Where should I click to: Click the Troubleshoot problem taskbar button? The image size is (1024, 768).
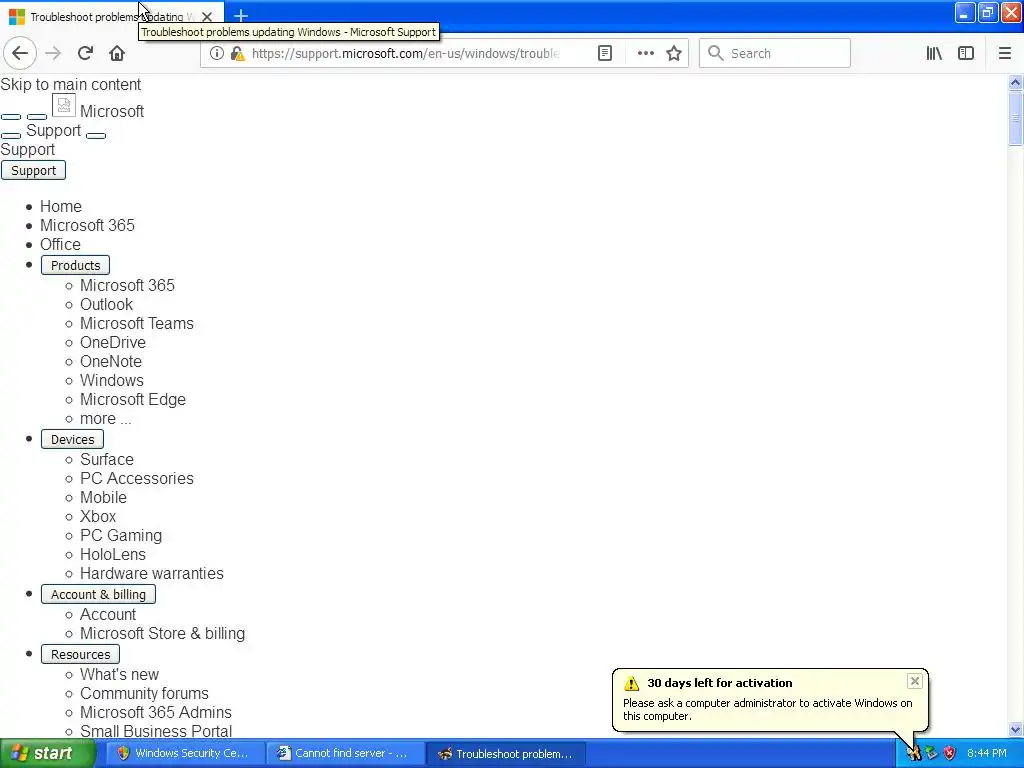pos(506,753)
